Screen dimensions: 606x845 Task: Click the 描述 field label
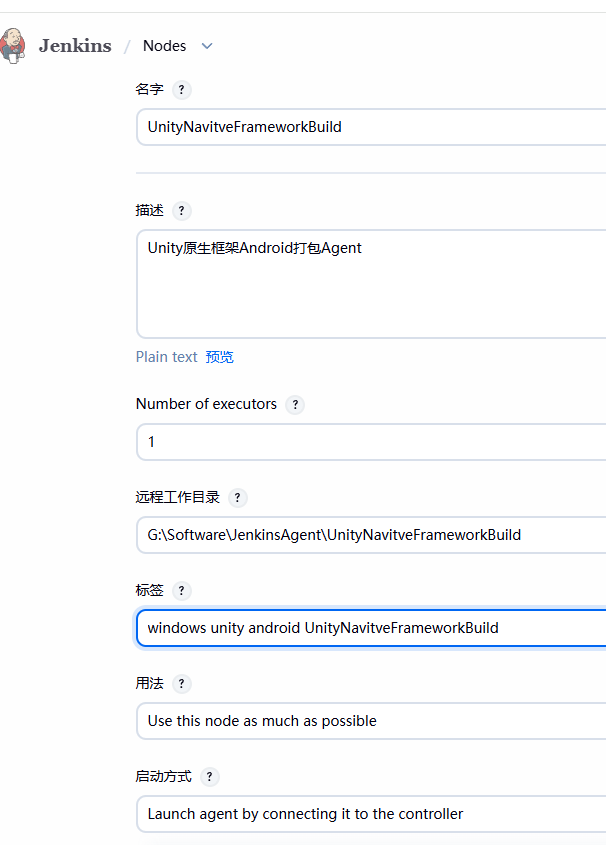point(149,211)
